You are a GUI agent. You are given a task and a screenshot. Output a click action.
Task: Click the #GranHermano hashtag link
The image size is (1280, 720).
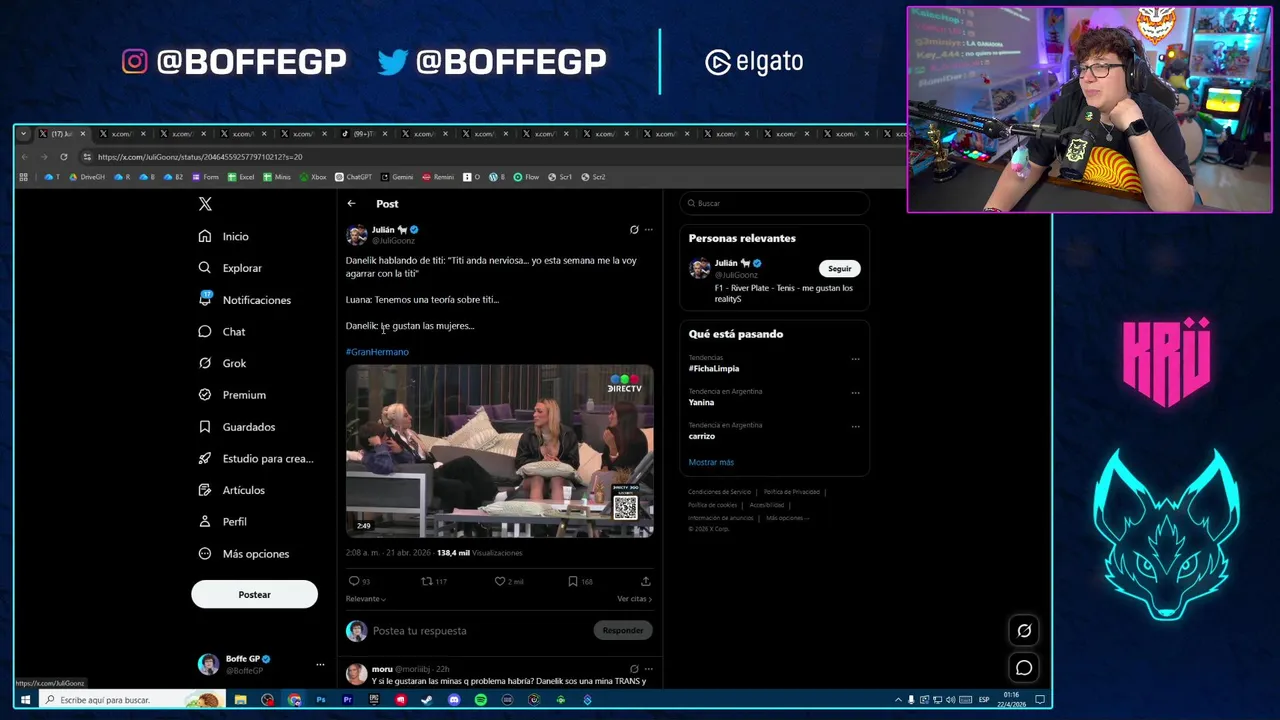tap(377, 352)
